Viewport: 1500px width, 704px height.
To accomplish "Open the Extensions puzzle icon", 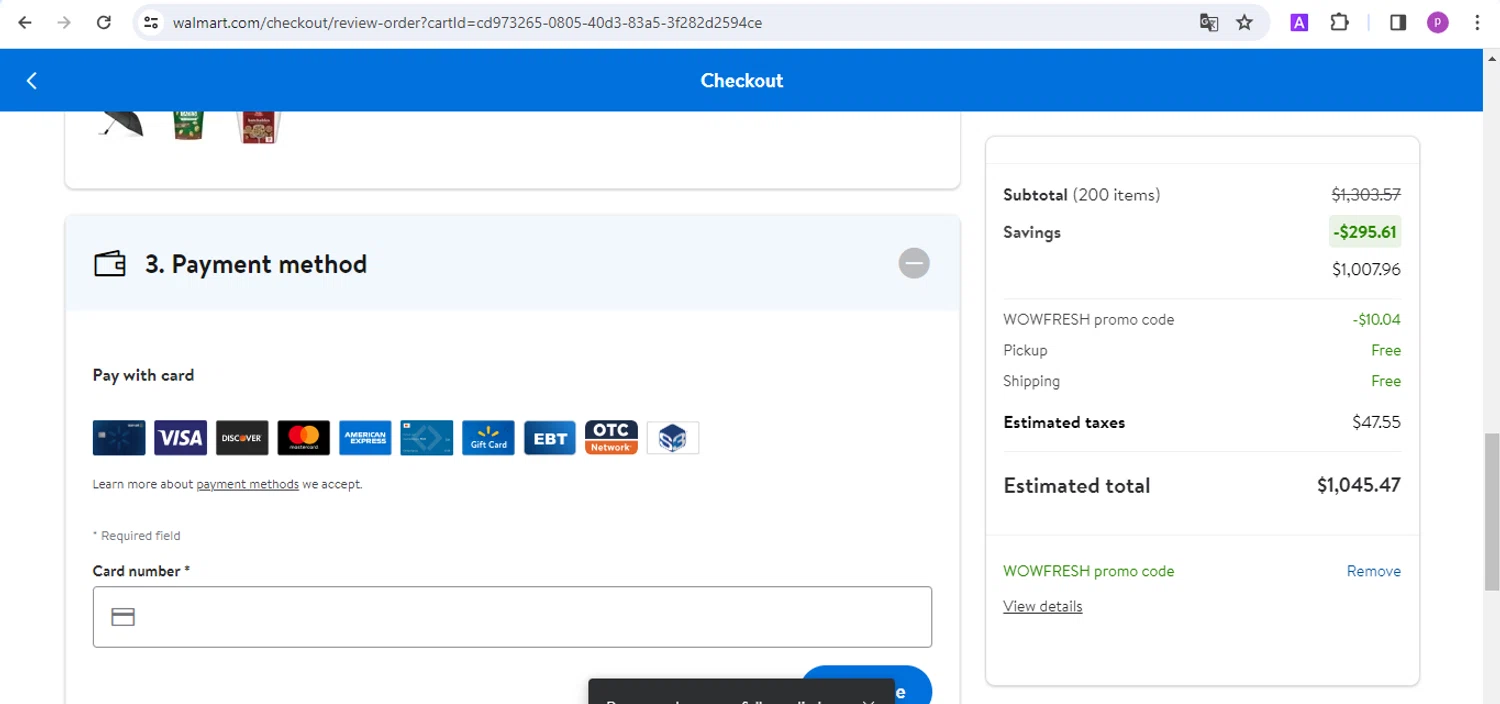I will (x=1339, y=22).
